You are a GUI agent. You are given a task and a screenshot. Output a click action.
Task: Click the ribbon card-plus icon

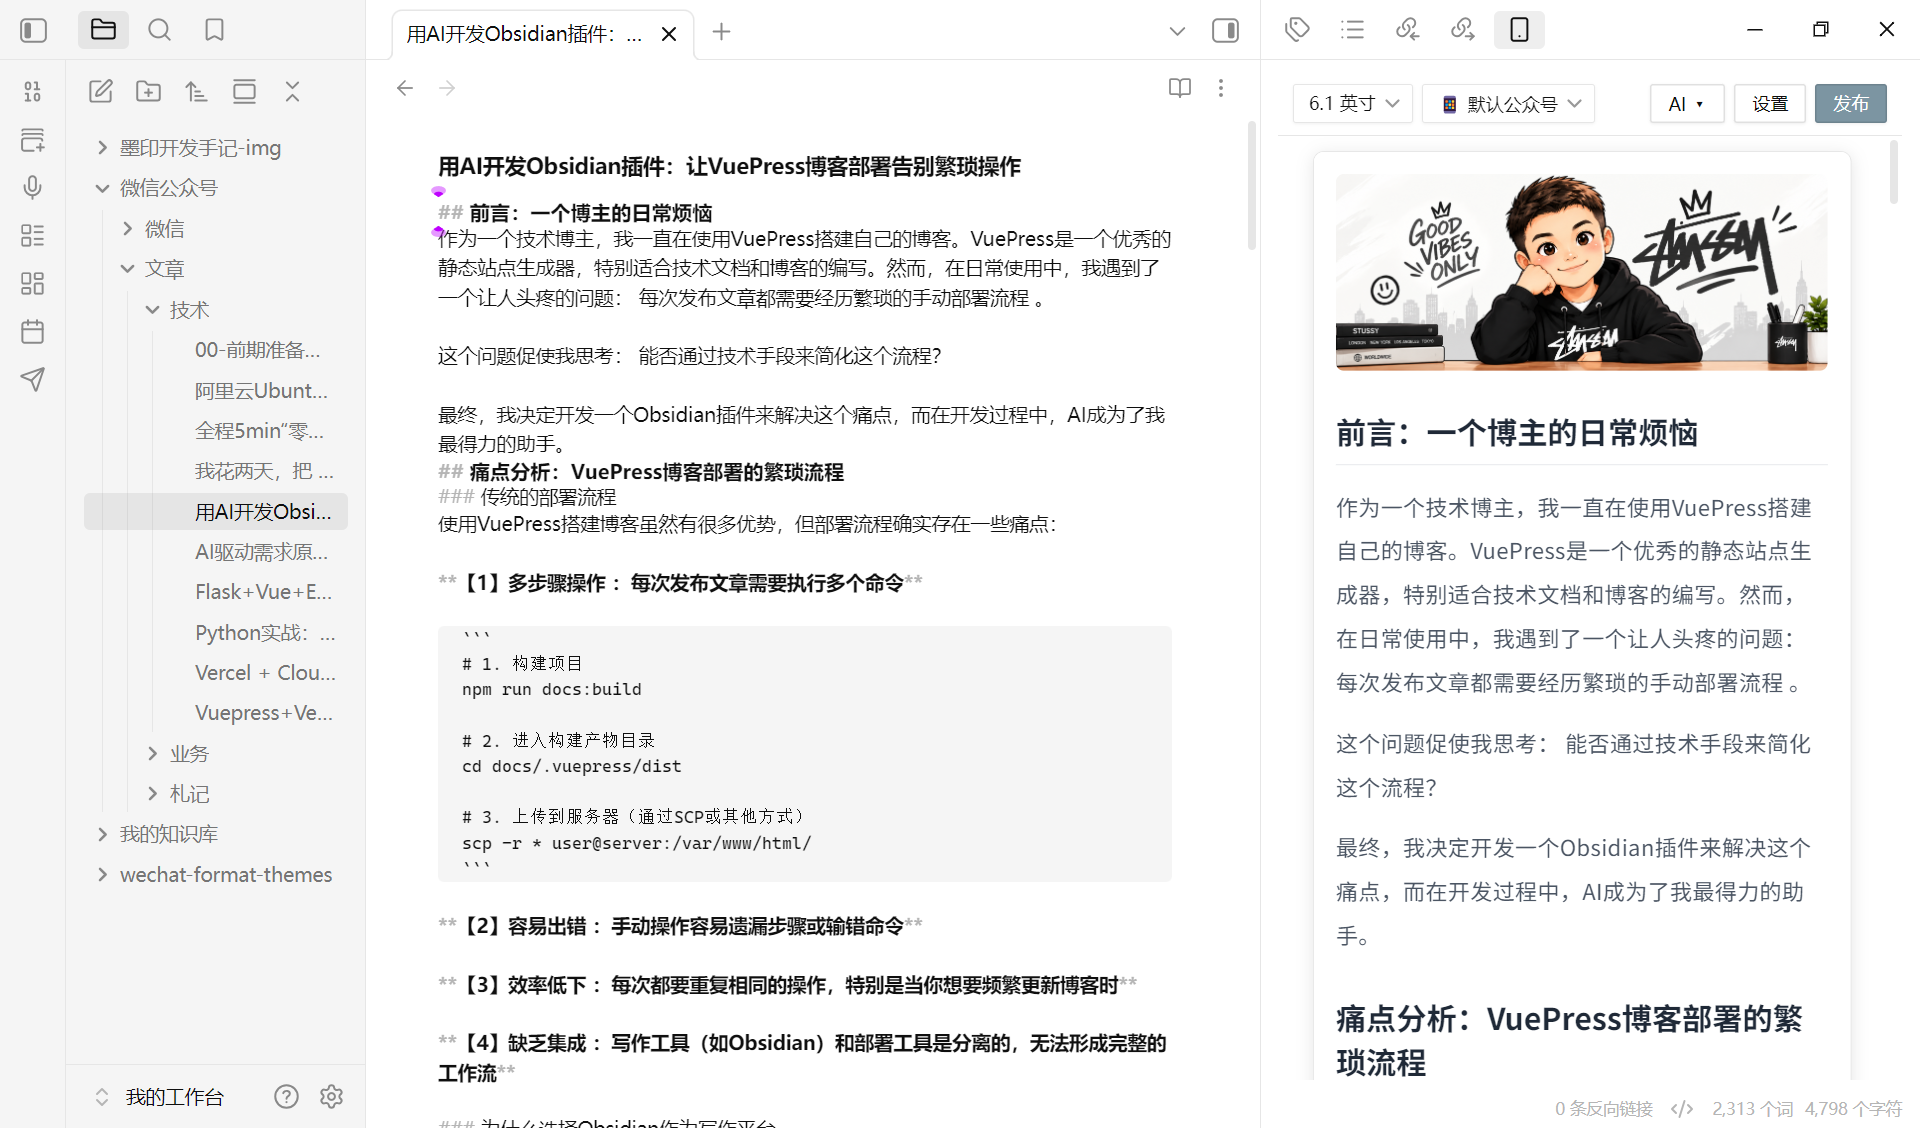click(32, 139)
